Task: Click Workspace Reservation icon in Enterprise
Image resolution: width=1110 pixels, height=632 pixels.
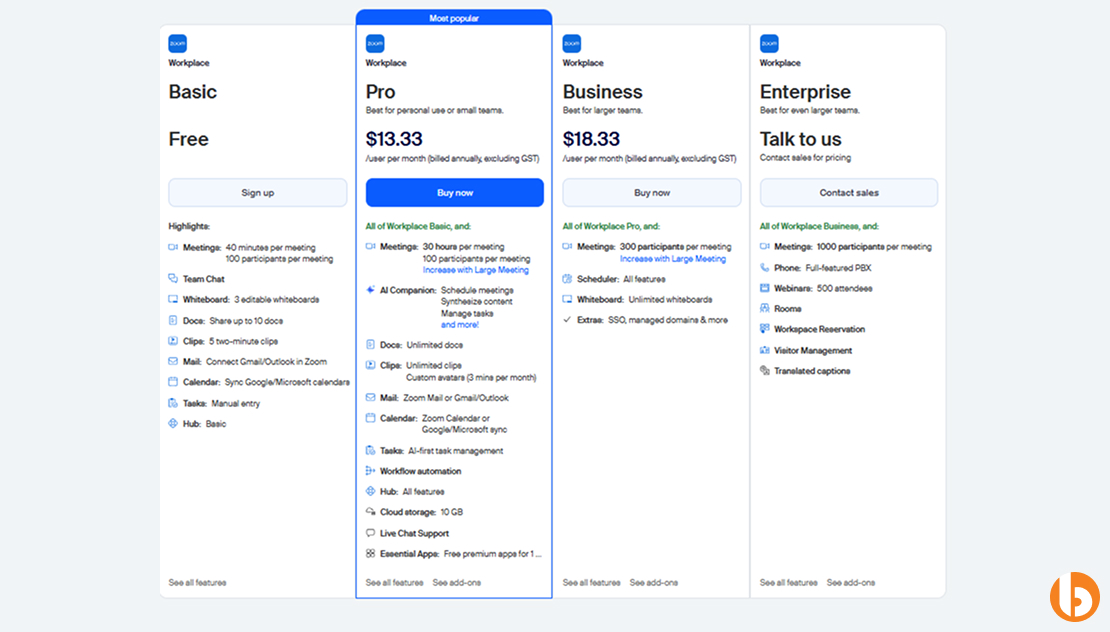Action: click(x=765, y=328)
